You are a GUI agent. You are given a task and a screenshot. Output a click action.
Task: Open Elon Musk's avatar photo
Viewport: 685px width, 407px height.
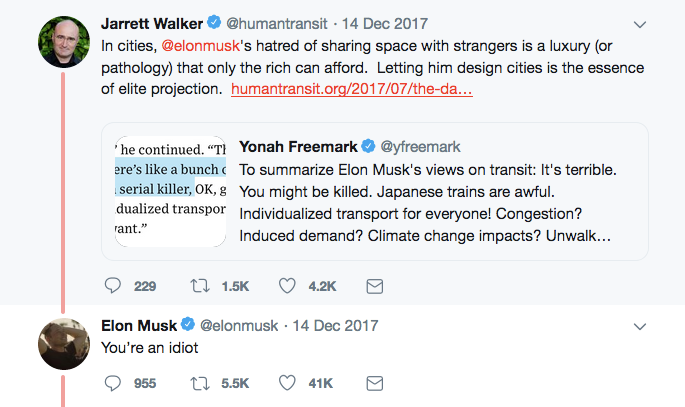tap(64, 344)
